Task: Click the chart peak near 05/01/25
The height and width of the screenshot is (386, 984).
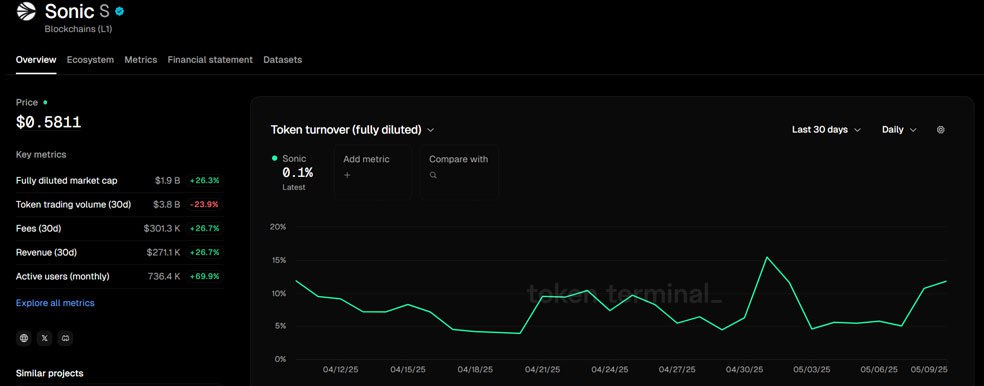Action: tap(767, 257)
